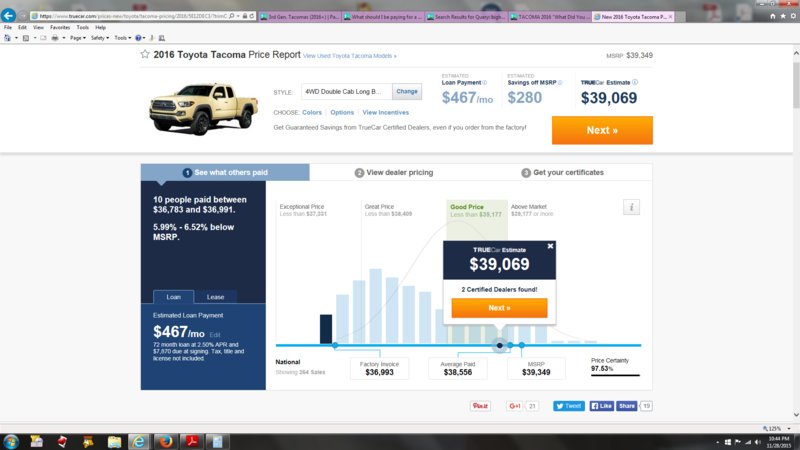Viewport: 800px width, 450px height.
Task: Open the folder explorer icon in taskbar
Action: tap(114, 441)
